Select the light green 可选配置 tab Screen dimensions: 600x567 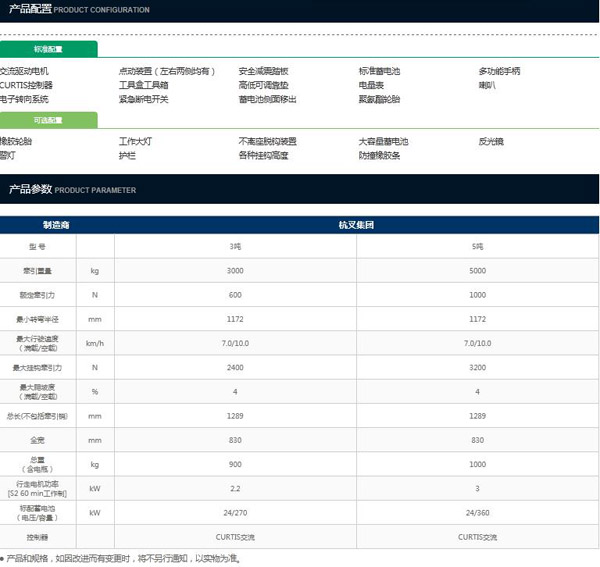point(48,120)
